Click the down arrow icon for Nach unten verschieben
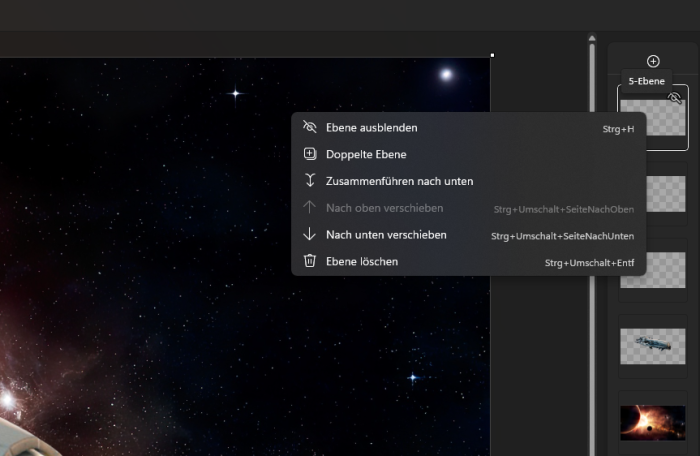The image size is (700, 456). 310,235
